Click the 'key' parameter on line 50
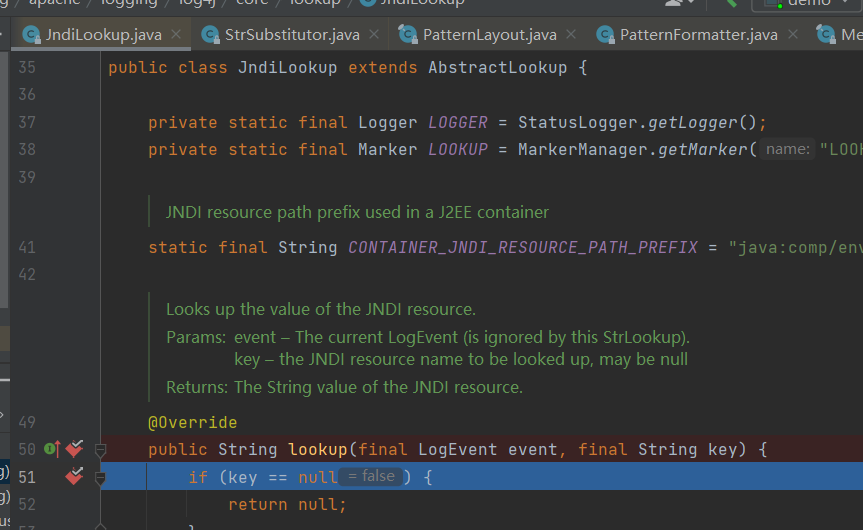 pyautogui.click(x=723, y=450)
